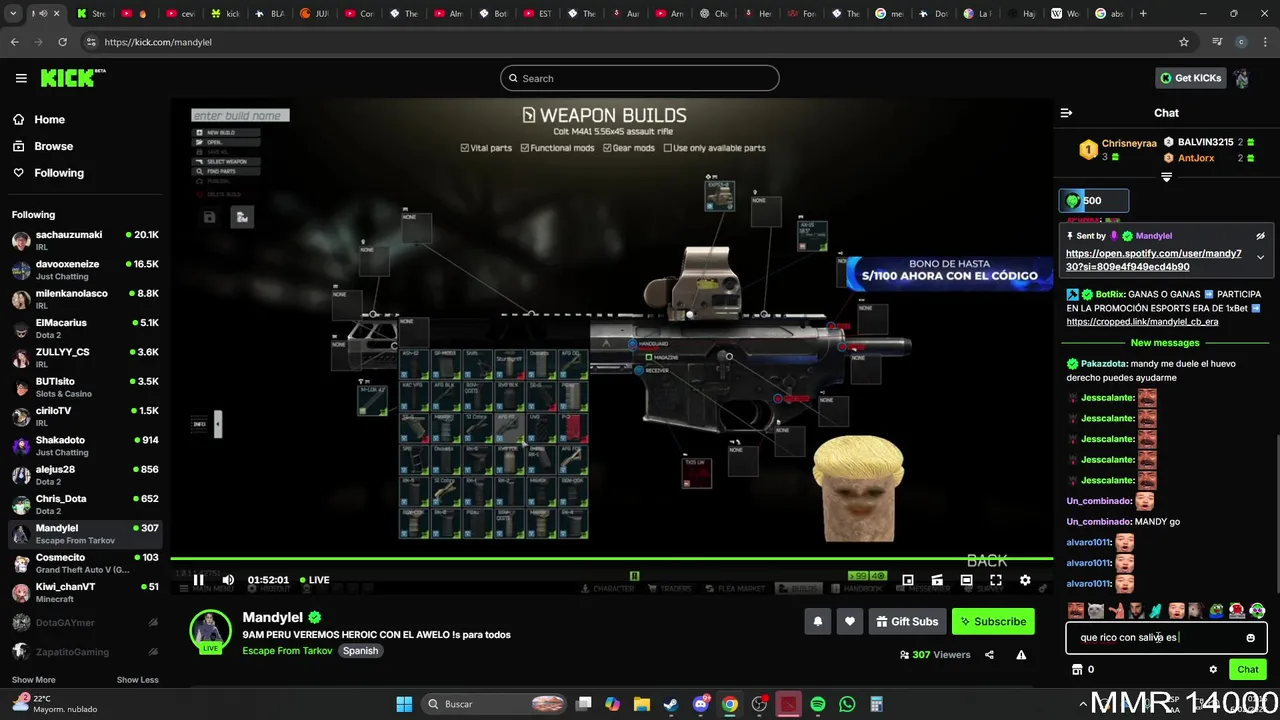Click the Spanish language tag
Image resolution: width=1280 pixels, height=720 pixels.
[x=360, y=651]
